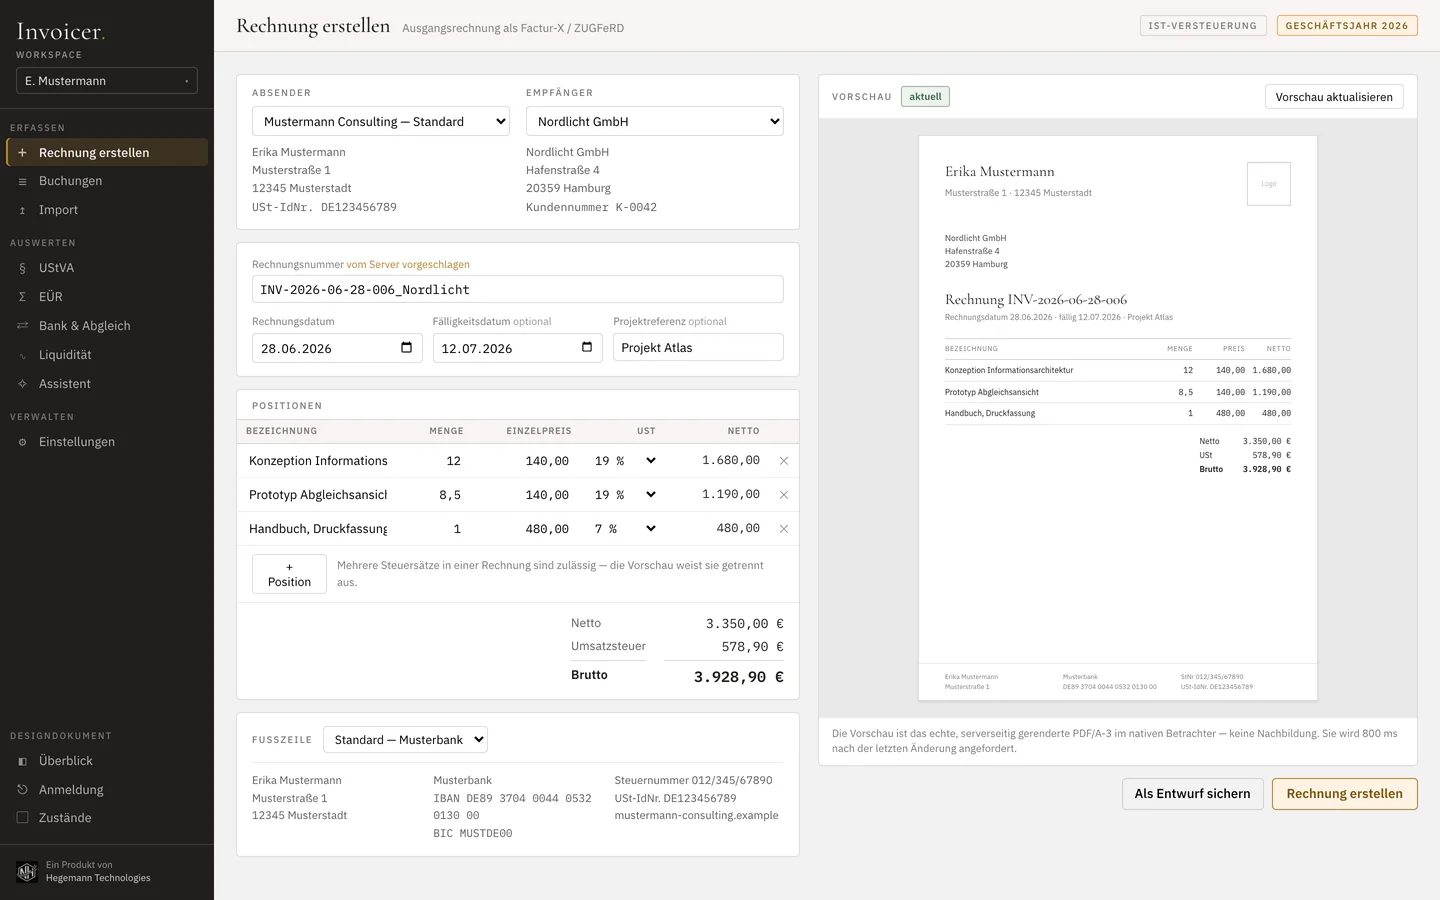Click the Liquidität chart icon
The height and width of the screenshot is (900, 1440).
coord(22,355)
